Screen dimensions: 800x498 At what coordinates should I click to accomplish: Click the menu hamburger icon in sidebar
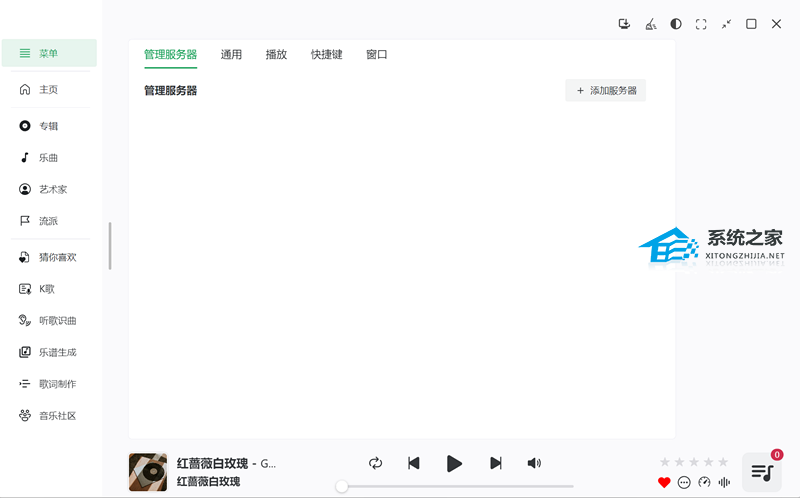point(24,53)
